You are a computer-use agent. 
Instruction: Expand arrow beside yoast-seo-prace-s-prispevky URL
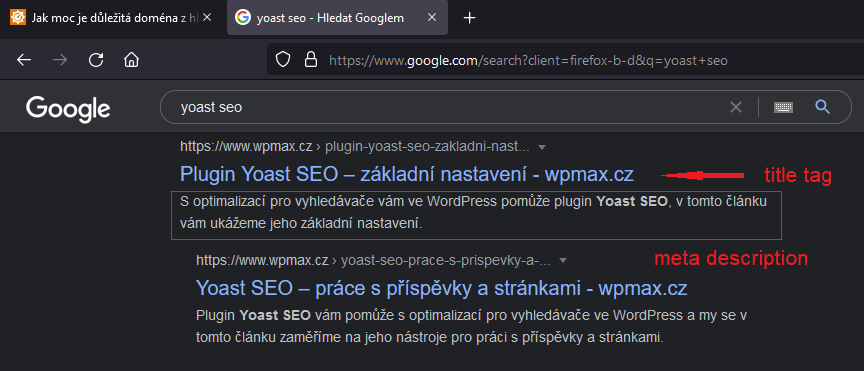pos(563,260)
